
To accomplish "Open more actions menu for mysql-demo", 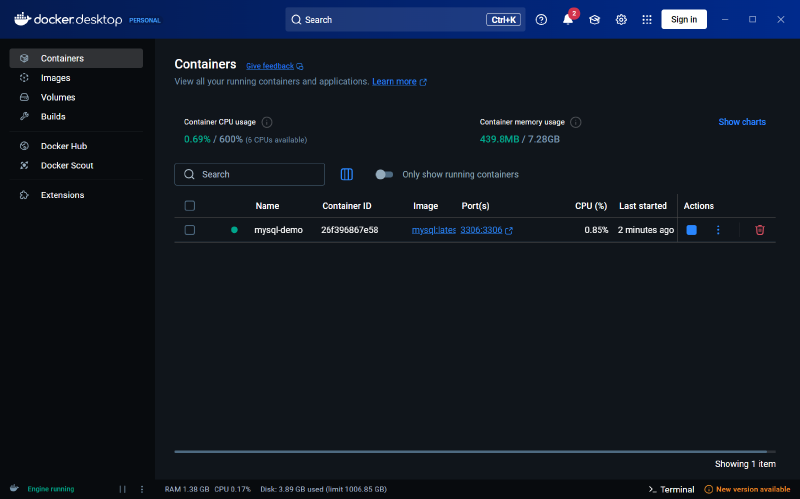I will 717,230.
